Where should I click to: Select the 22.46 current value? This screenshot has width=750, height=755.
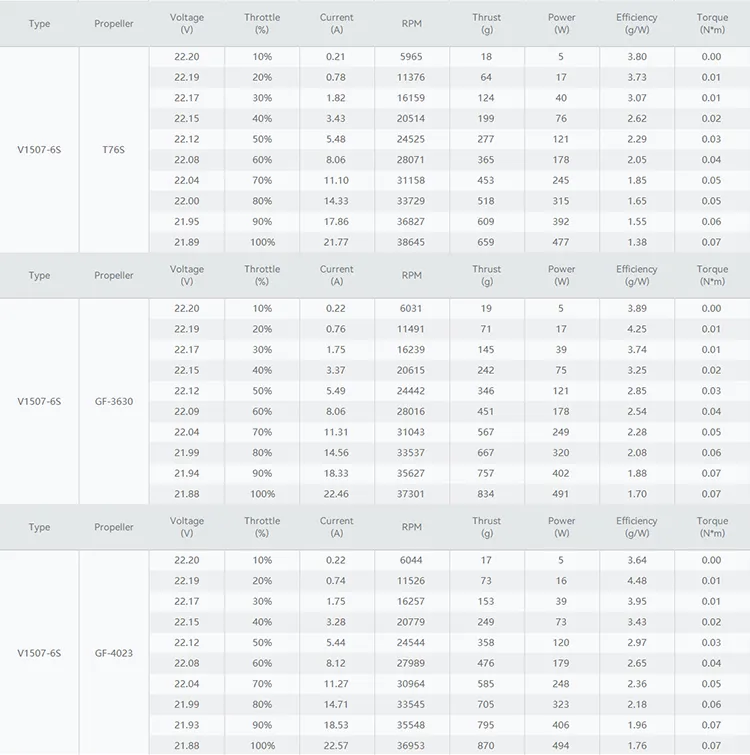pyautogui.click(x=336, y=494)
